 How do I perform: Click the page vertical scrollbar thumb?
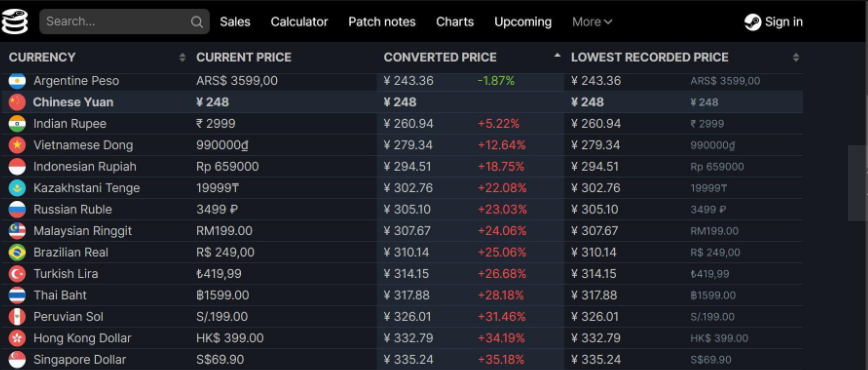tap(857, 183)
